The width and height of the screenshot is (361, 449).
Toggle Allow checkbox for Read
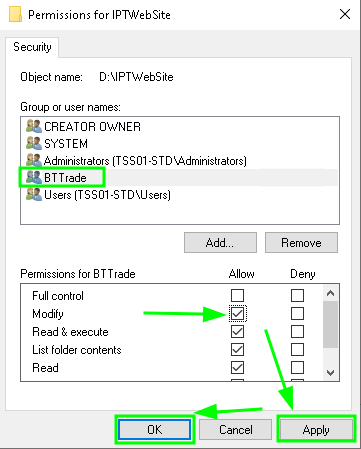tap(237, 368)
